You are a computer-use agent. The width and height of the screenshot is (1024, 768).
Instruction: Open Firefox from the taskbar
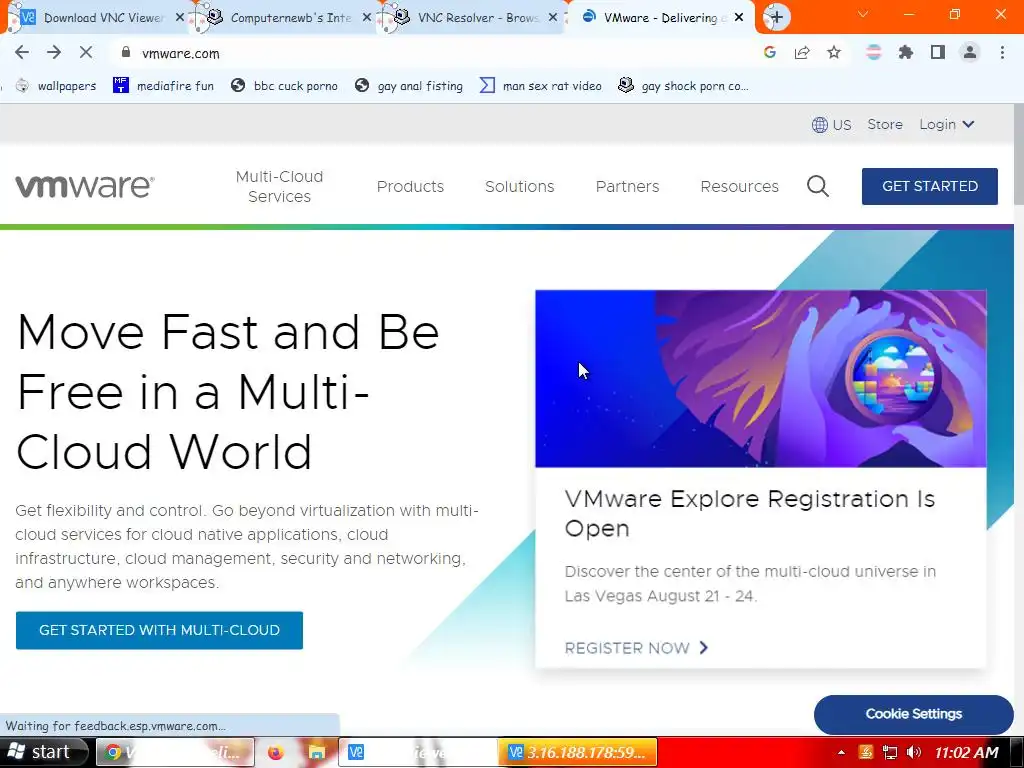(x=276, y=753)
